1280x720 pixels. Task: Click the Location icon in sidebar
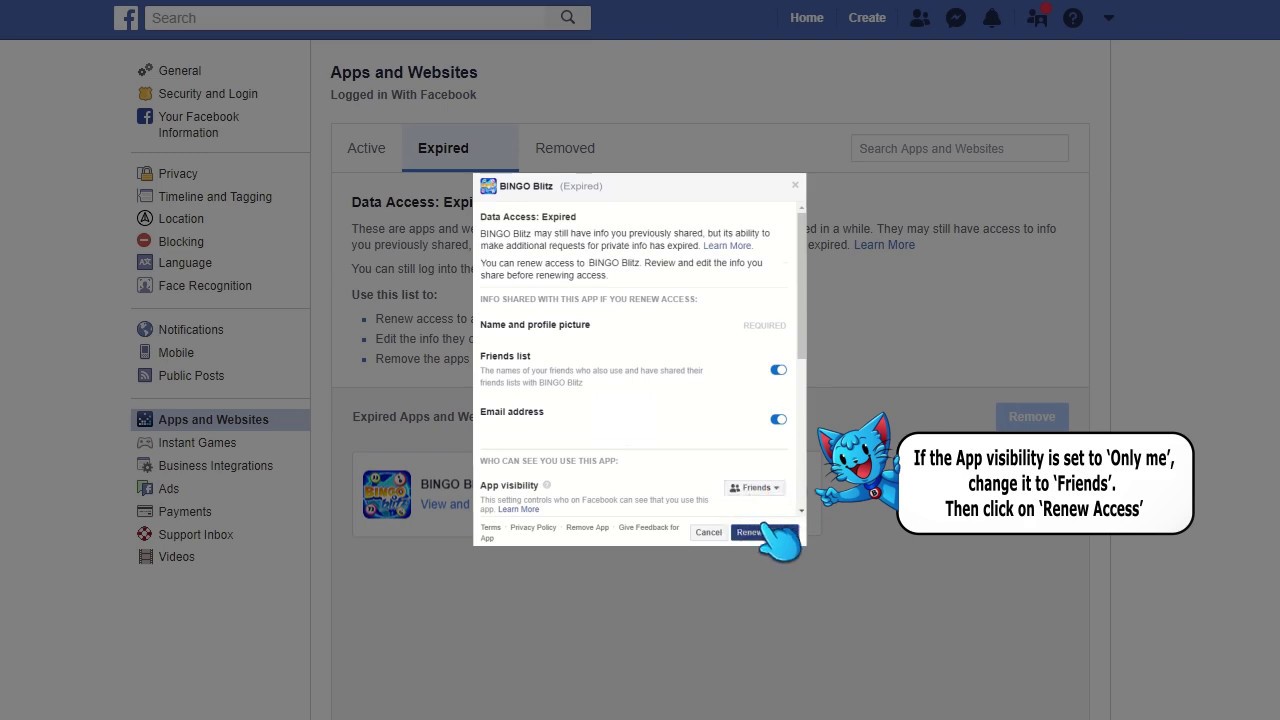(145, 218)
